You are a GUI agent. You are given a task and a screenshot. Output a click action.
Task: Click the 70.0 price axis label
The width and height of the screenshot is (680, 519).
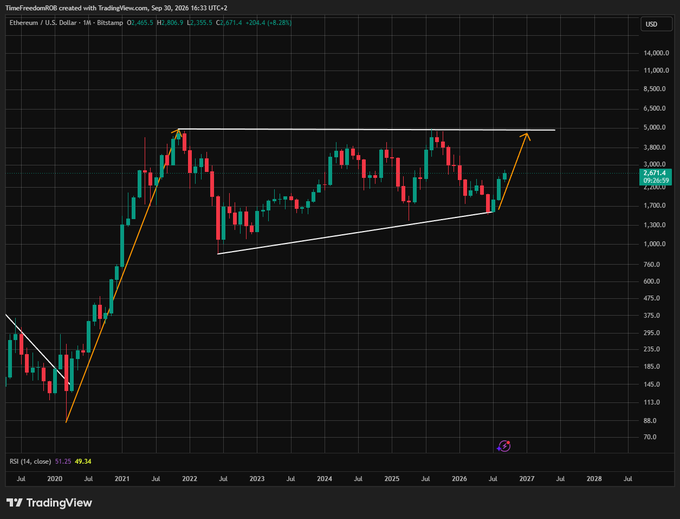point(650,437)
